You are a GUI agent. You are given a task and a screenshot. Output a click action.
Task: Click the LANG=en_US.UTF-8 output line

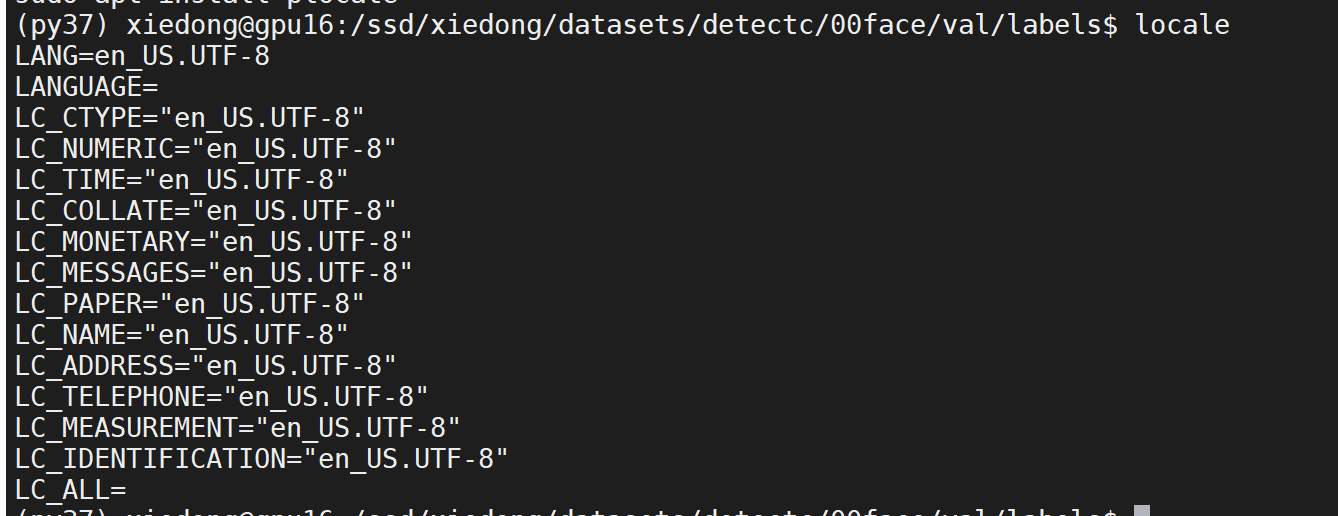pyautogui.click(x=142, y=56)
